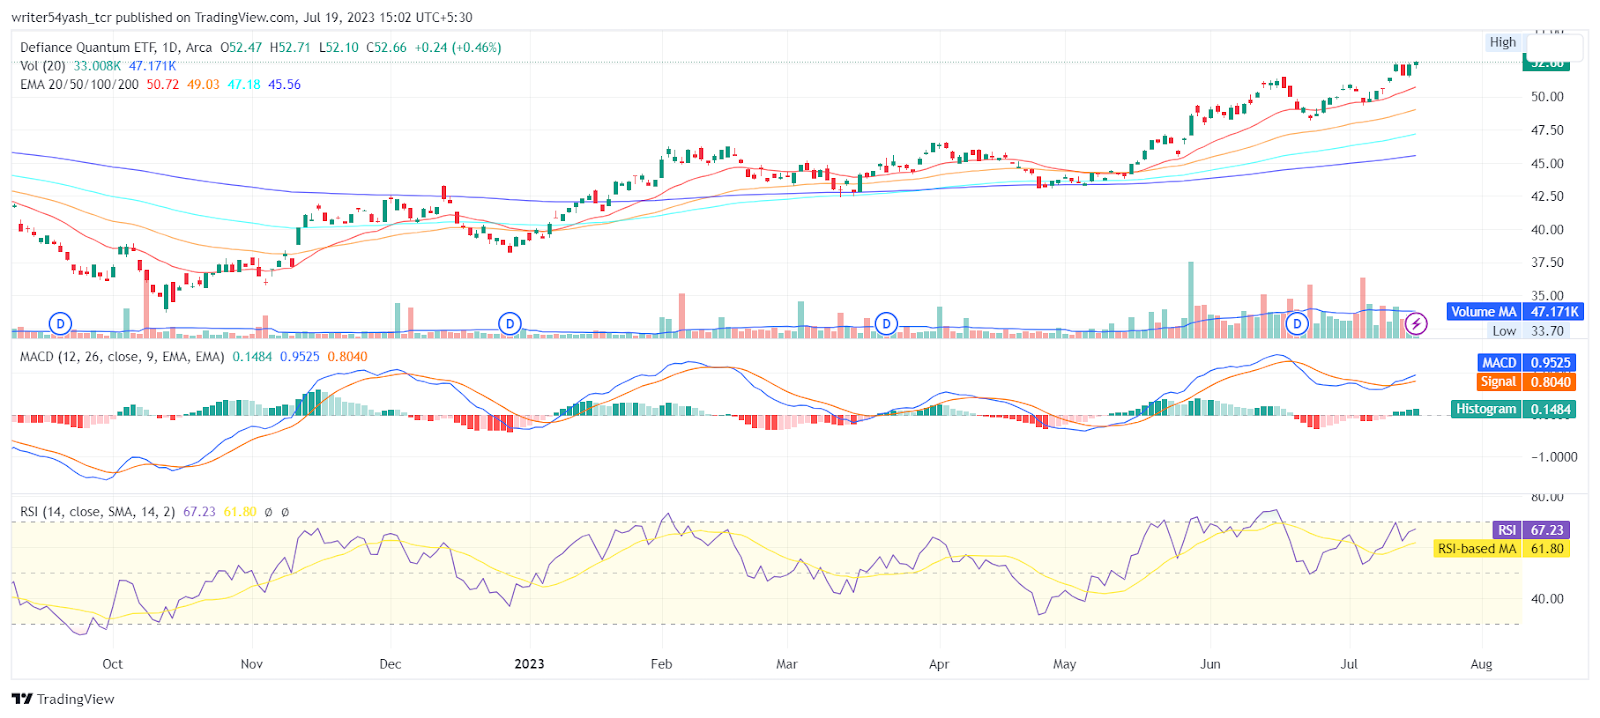Image resolution: width=1600 pixels, height=718 pixels.
Task: Click the red EMA value 50.72
Action: coord(163,85)
